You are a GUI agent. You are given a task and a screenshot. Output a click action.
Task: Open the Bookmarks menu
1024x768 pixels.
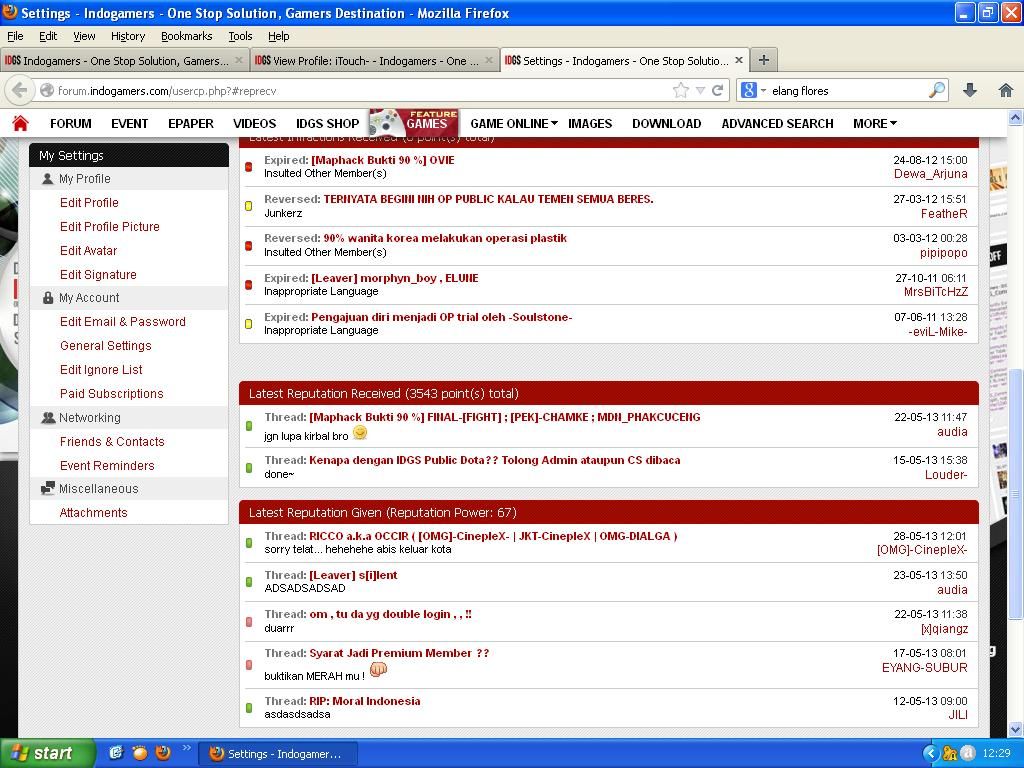coord(187,36)
